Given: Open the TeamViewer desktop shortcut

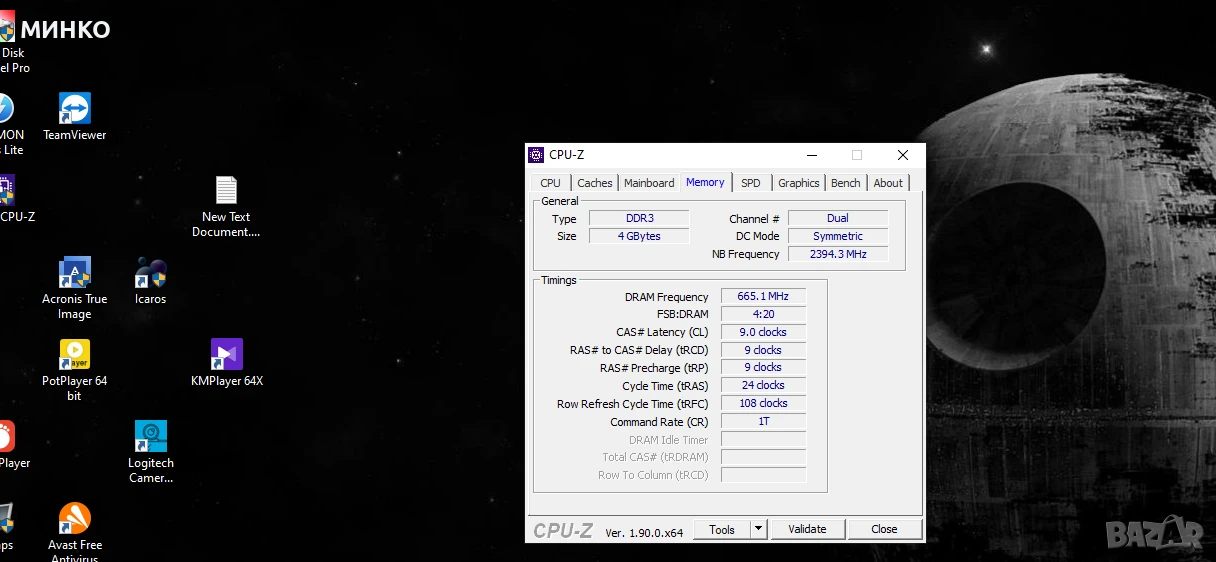Looking at the screenshot, I should tap(74, 117).
